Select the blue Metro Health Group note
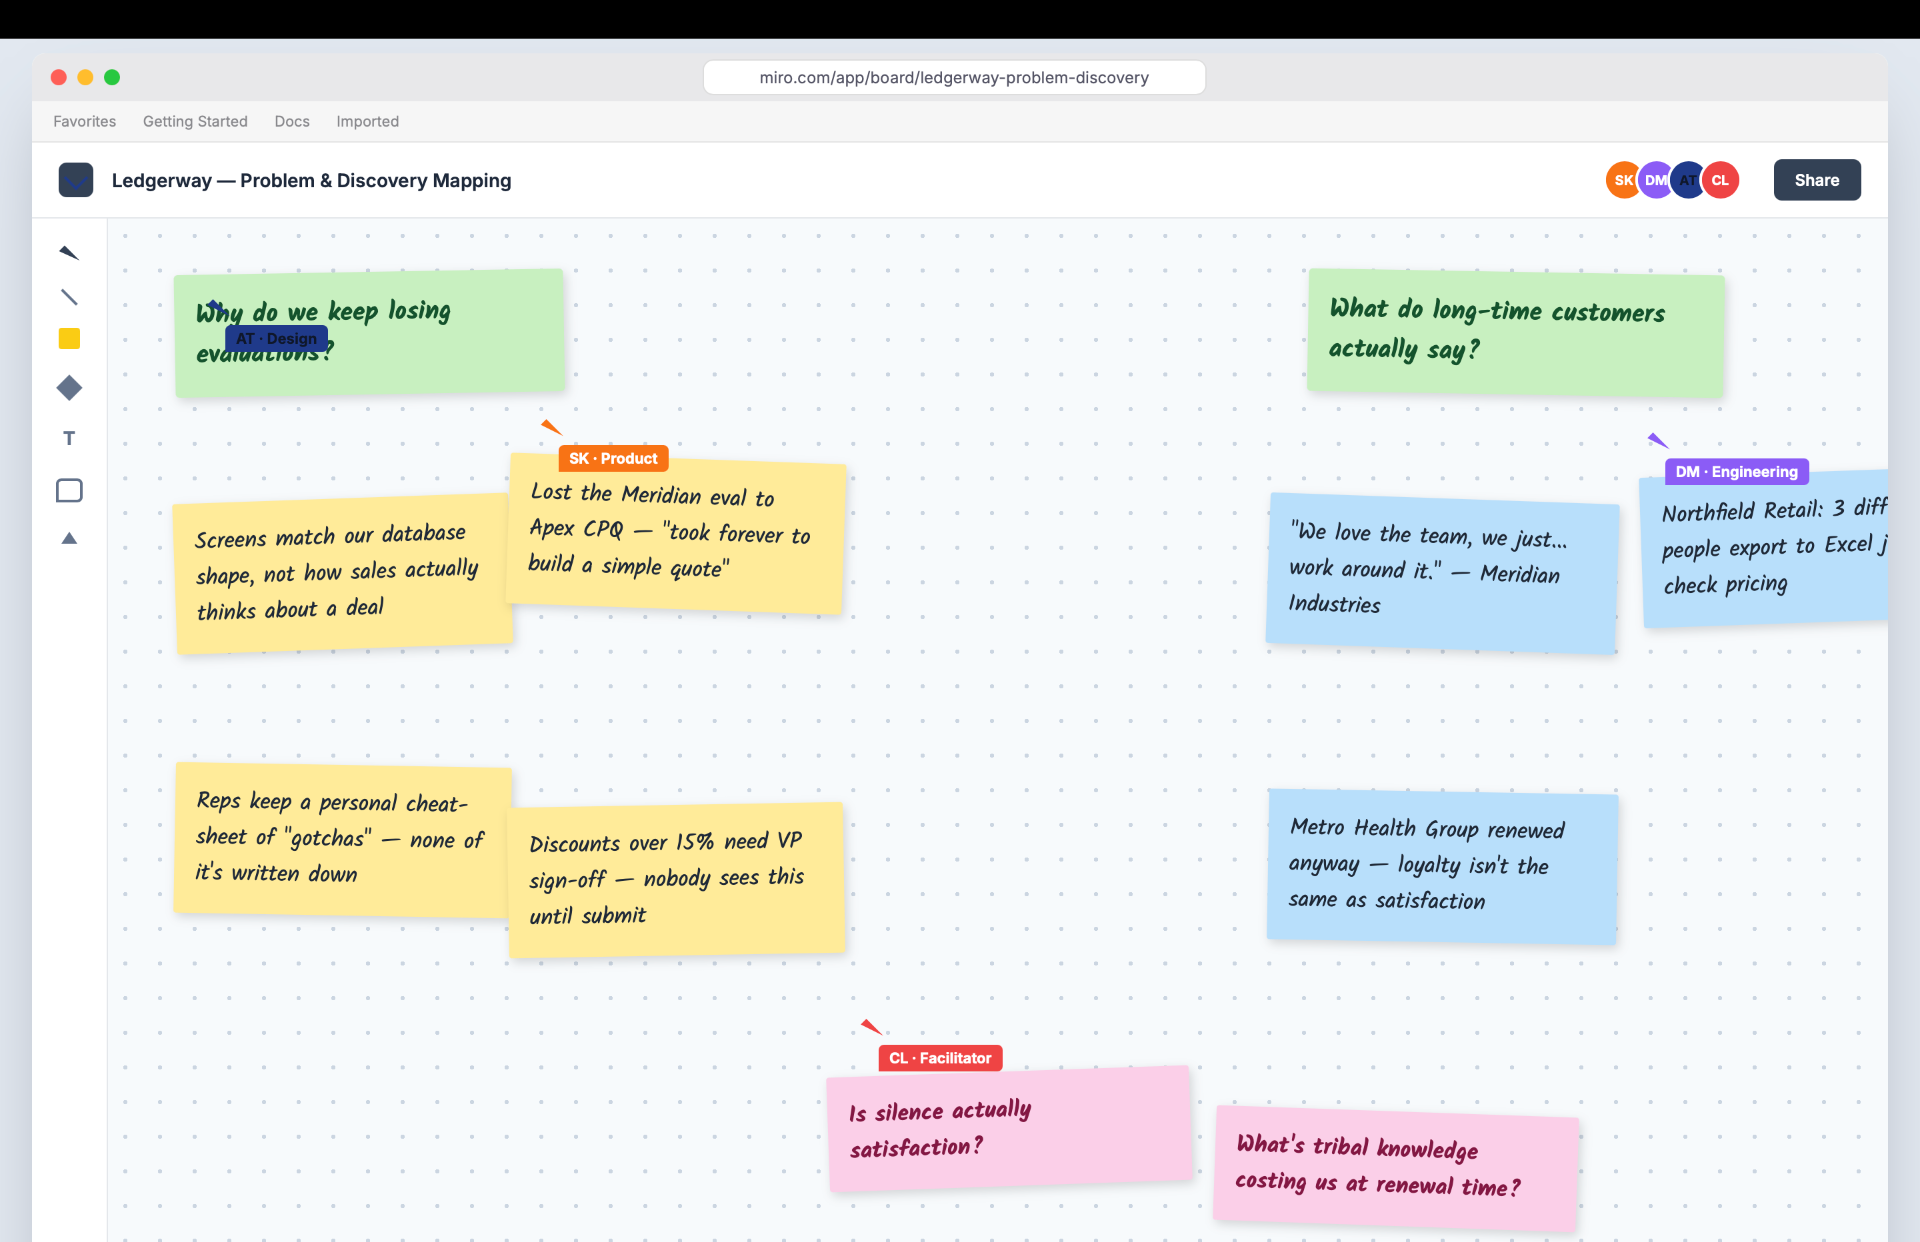Image resolution: width=1920 pixels, height=1242 pixels. (x=1442, y=866)
